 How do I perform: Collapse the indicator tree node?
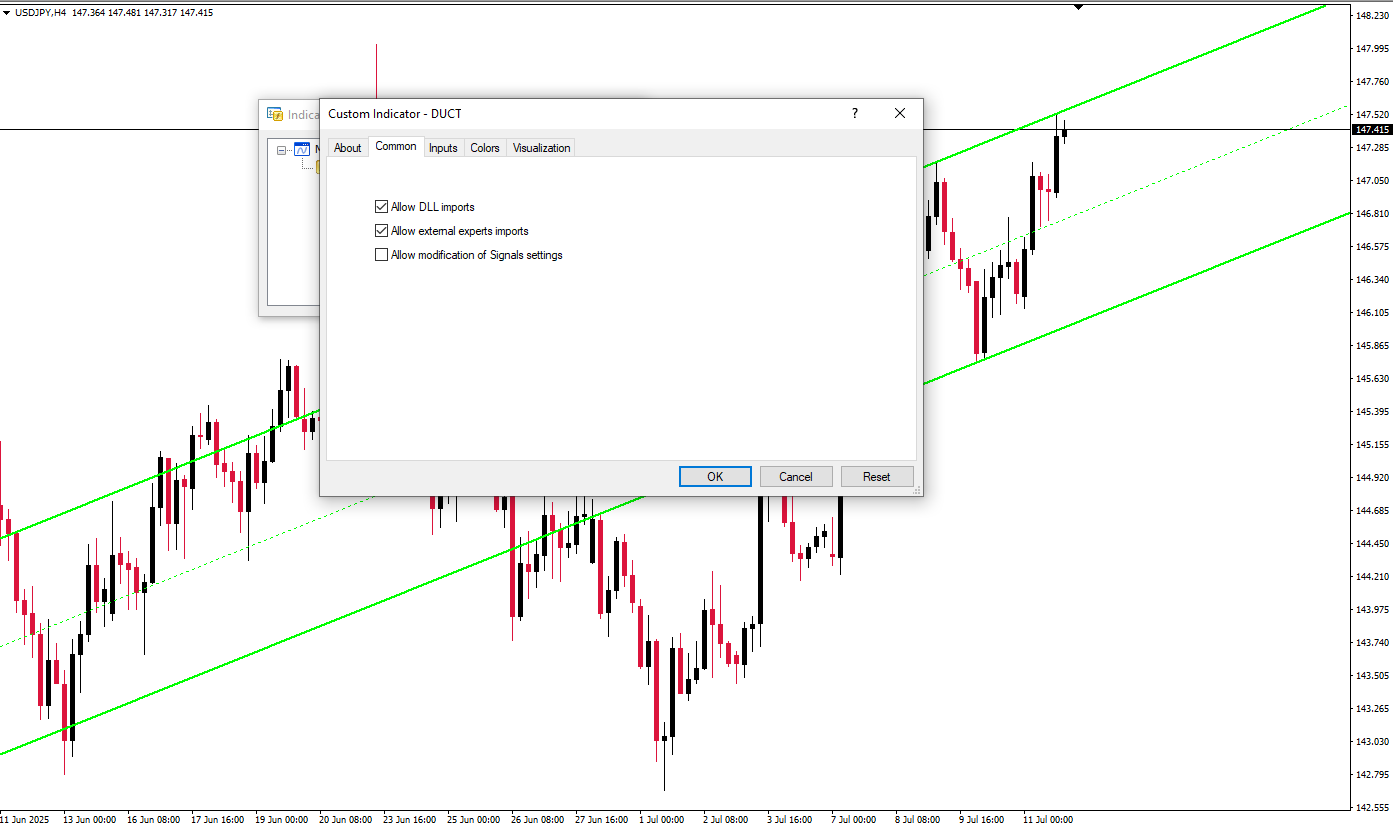coord(282,150)
